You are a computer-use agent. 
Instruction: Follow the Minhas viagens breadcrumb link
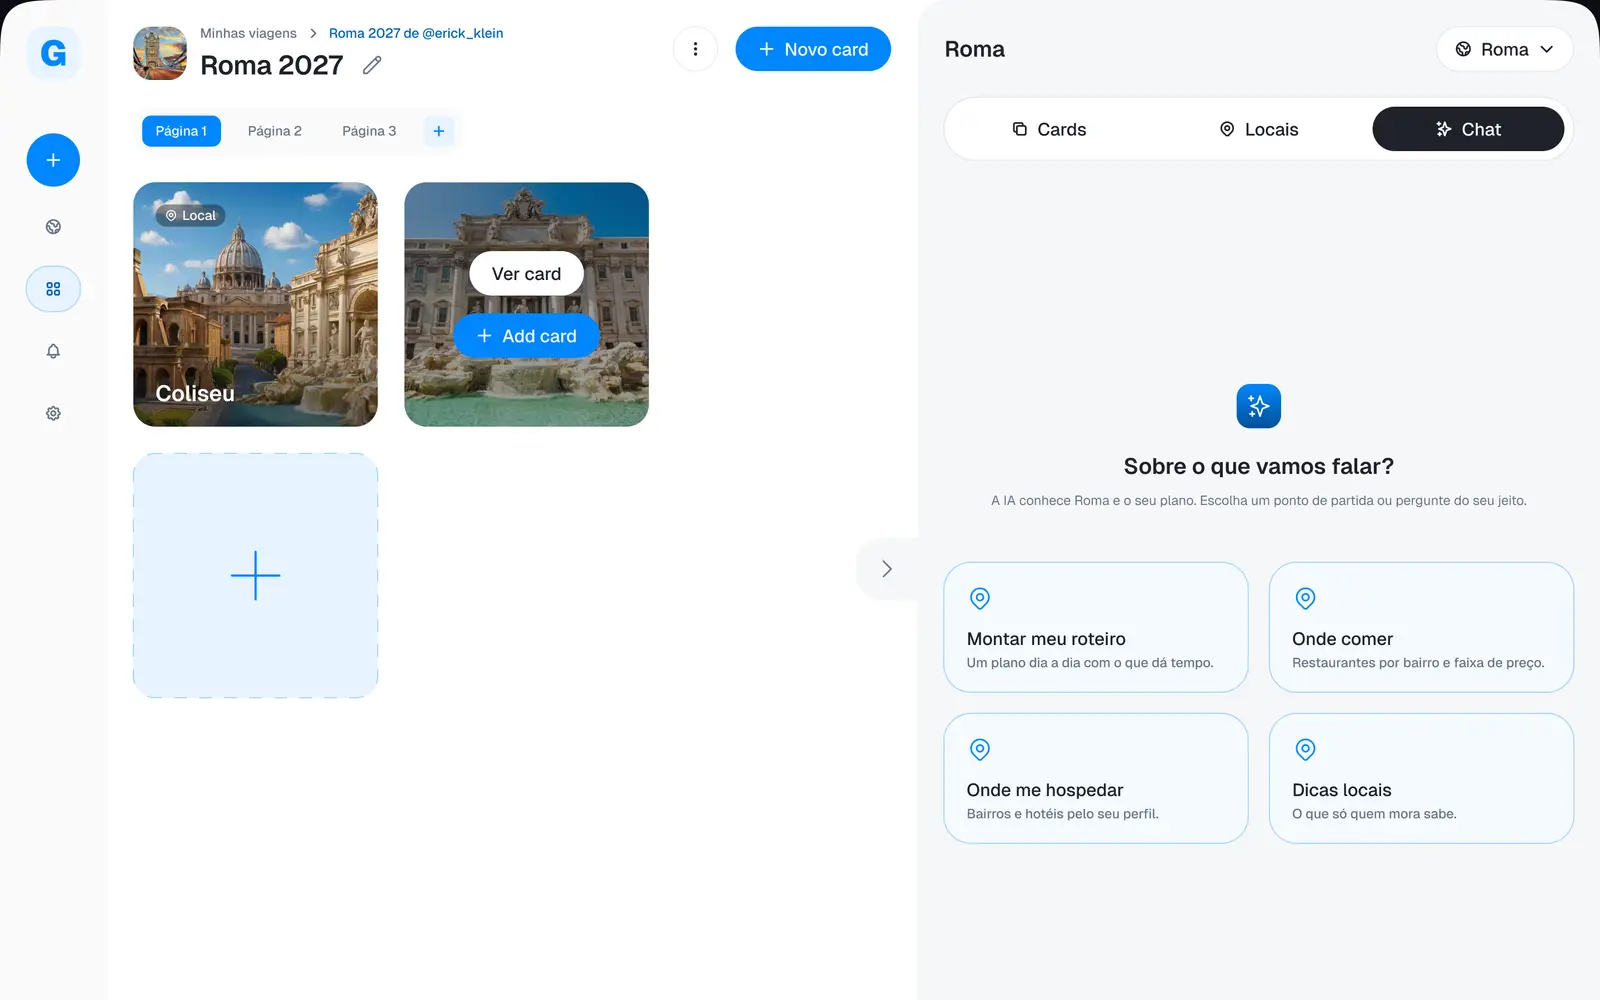(248, 33)
